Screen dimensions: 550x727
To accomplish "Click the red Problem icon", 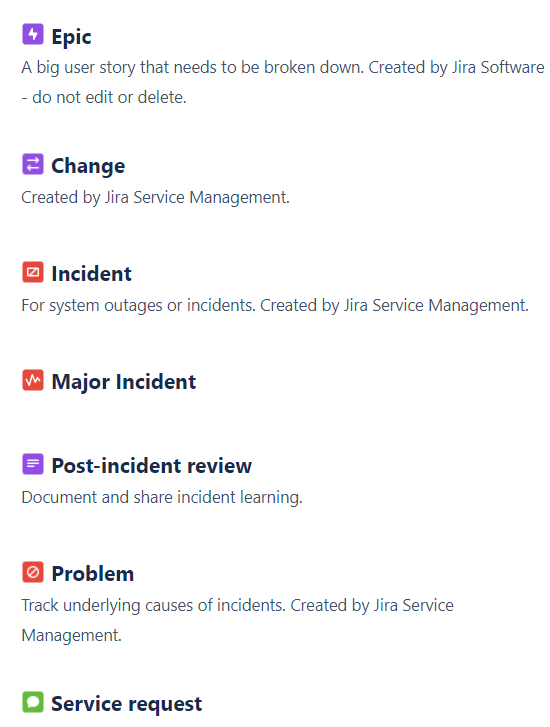I will pos(32,572).
